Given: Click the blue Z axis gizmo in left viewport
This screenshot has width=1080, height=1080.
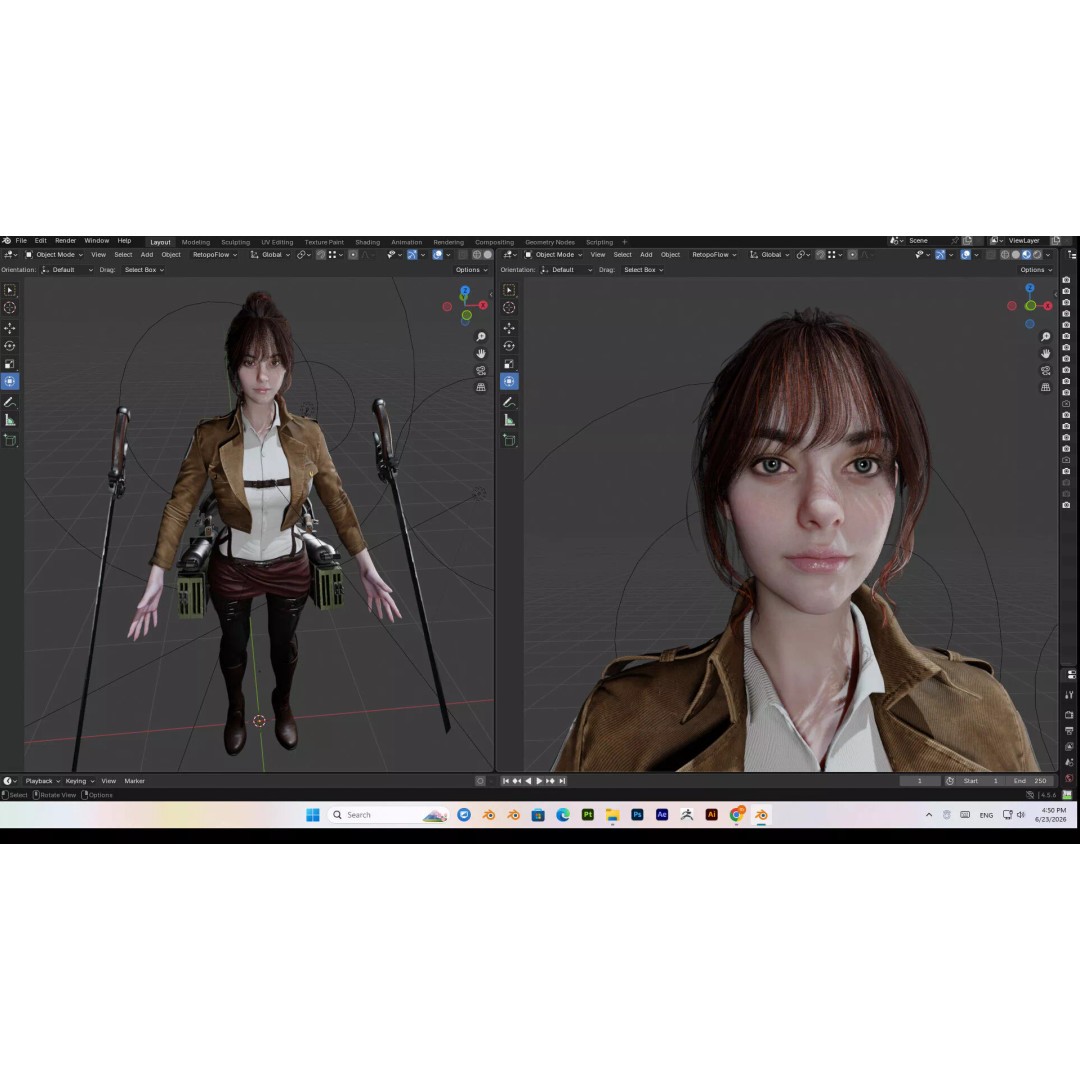Looking at the screenshot, I should tap(465, 291).
